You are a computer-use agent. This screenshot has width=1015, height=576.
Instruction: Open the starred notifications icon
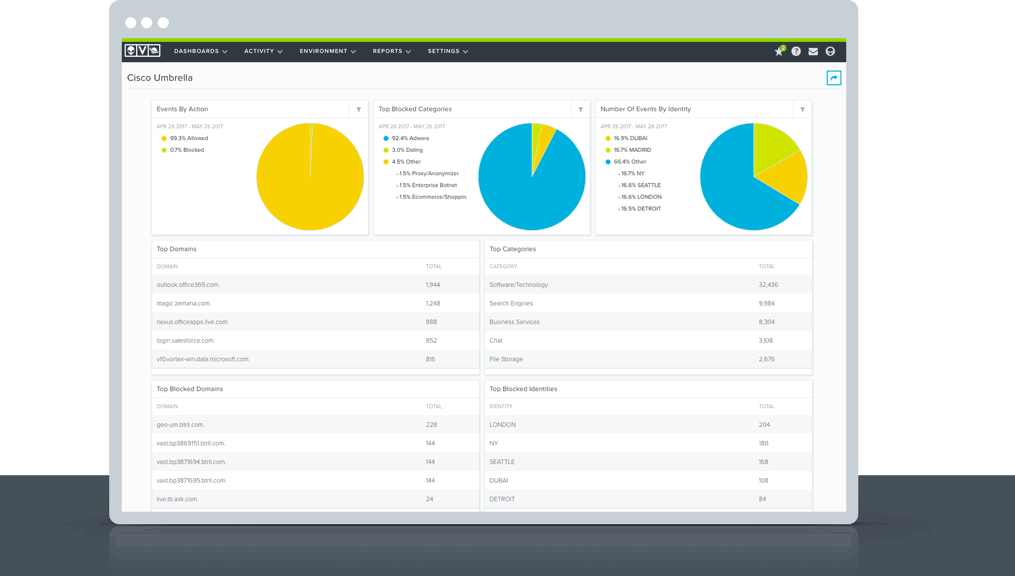point(779,51)
